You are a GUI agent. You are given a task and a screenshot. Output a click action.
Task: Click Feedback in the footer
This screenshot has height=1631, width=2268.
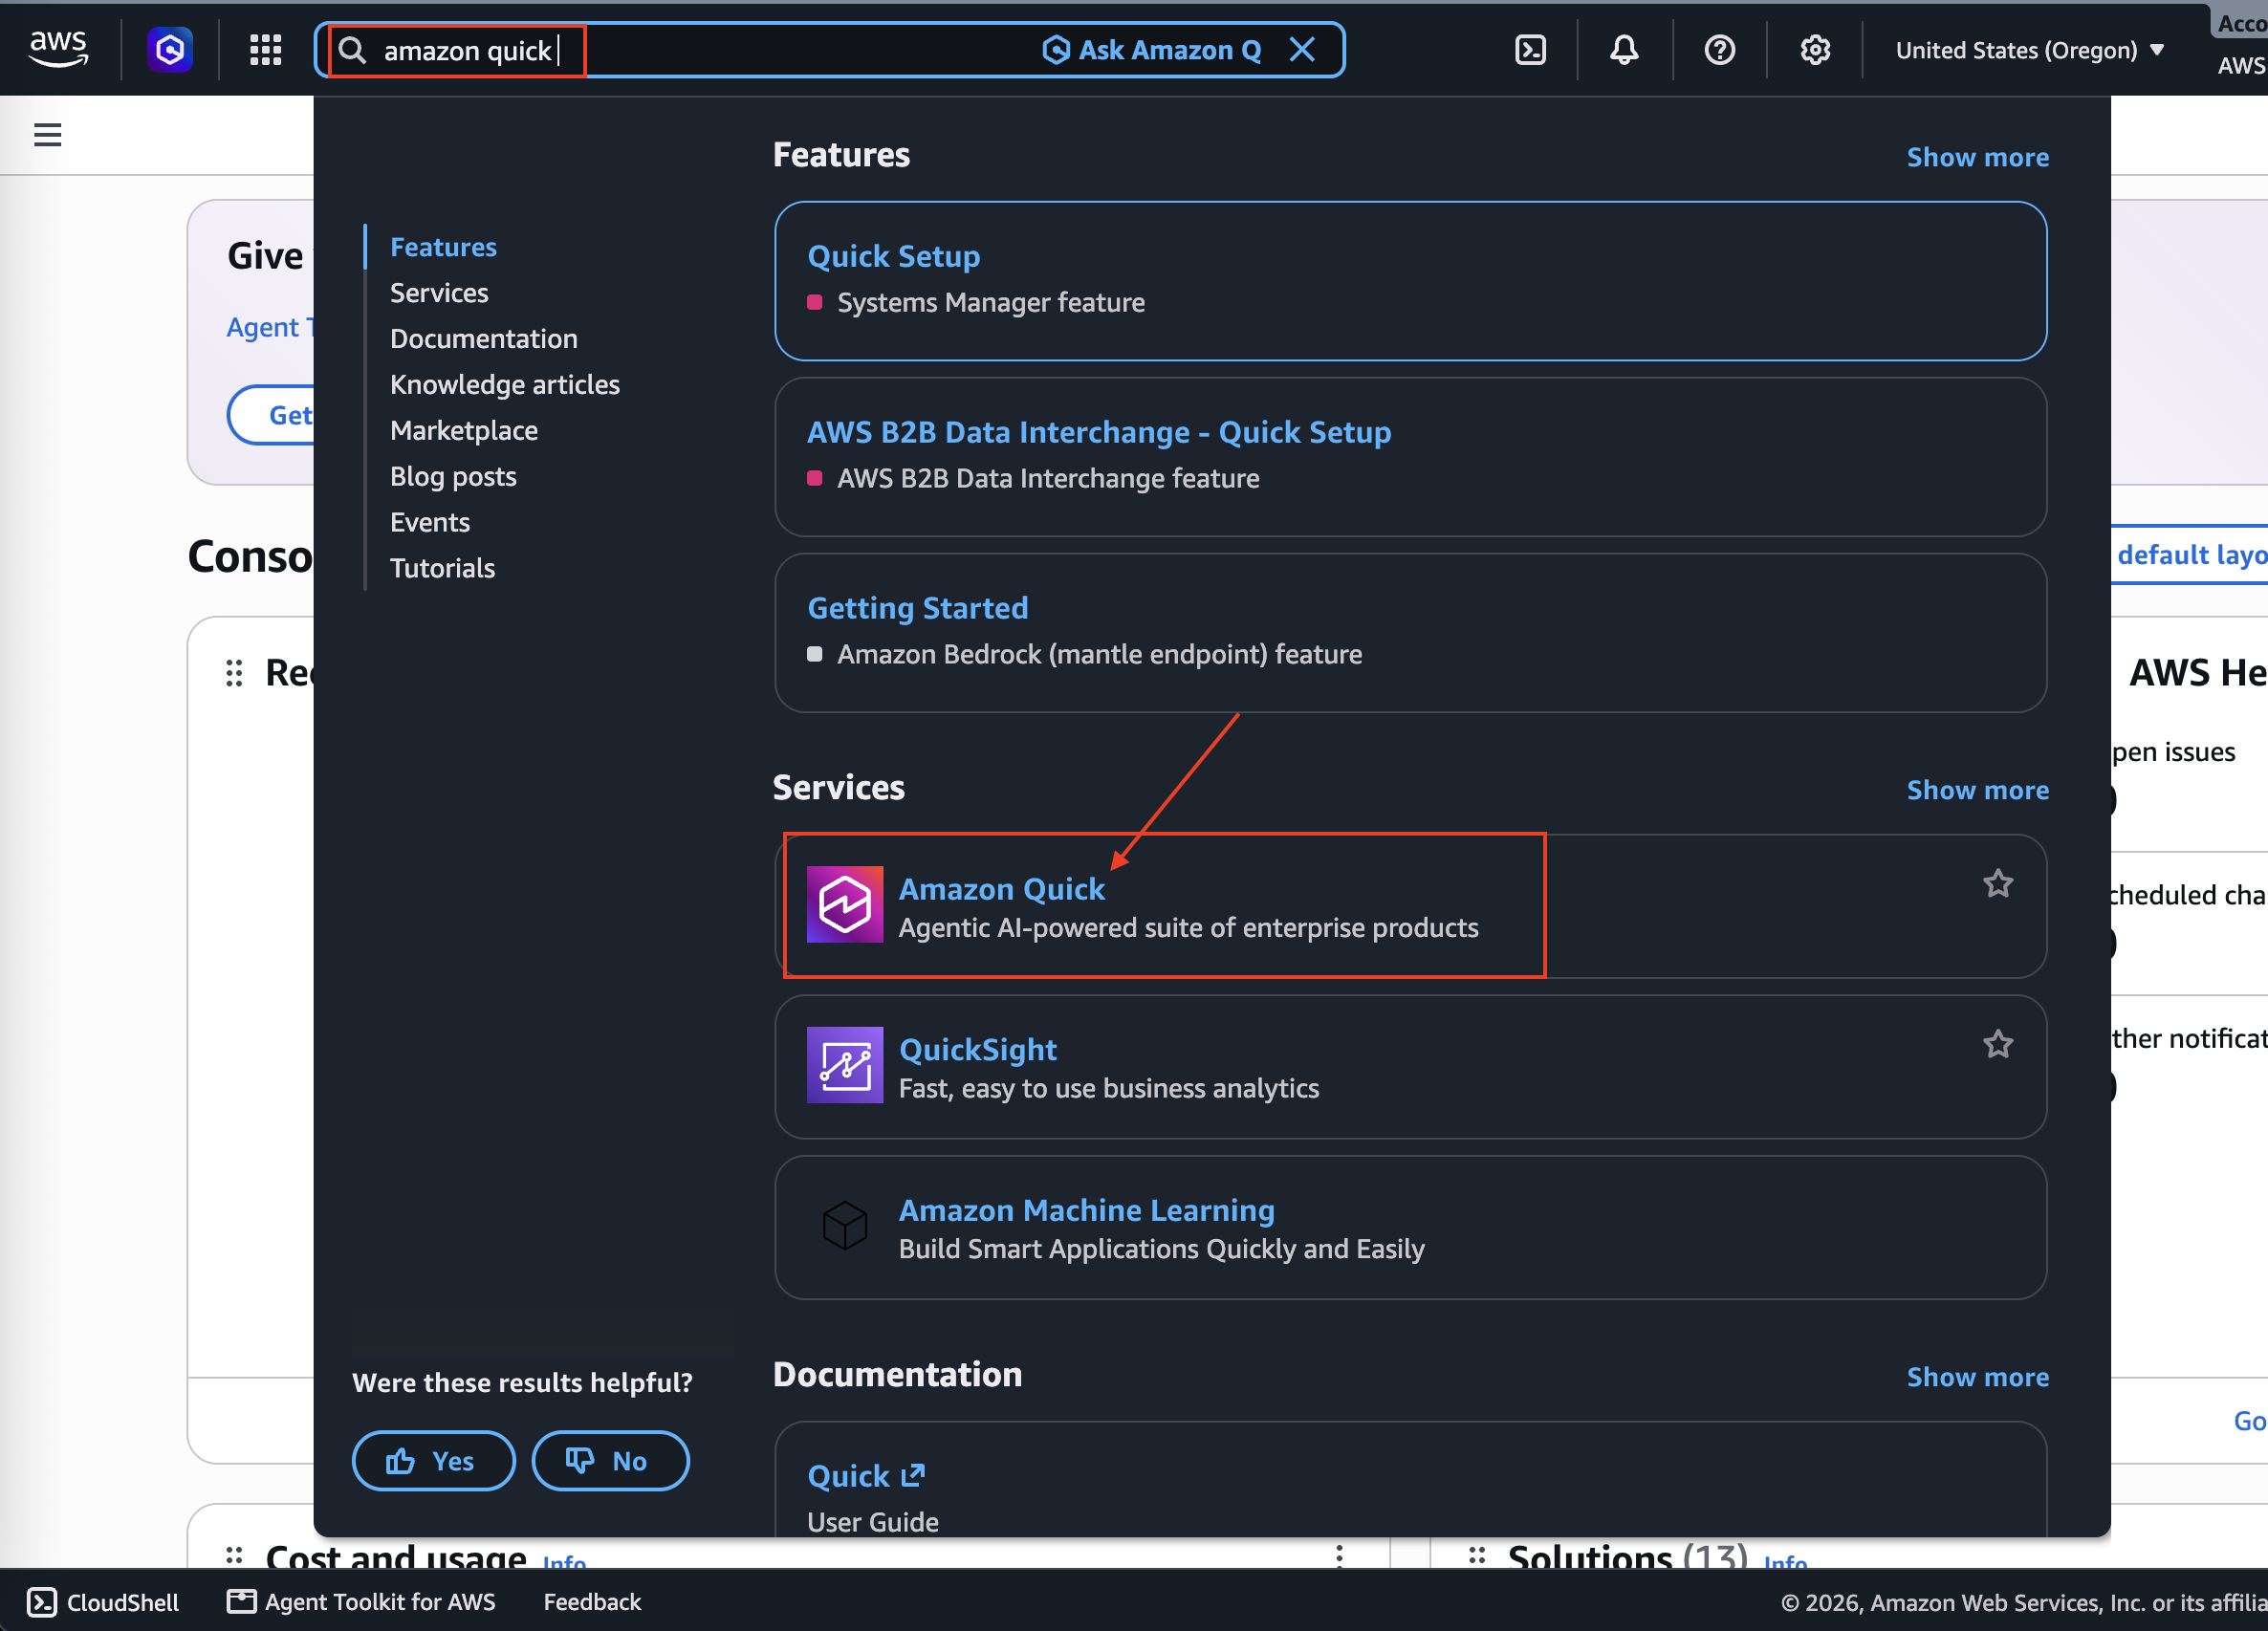592,1602
